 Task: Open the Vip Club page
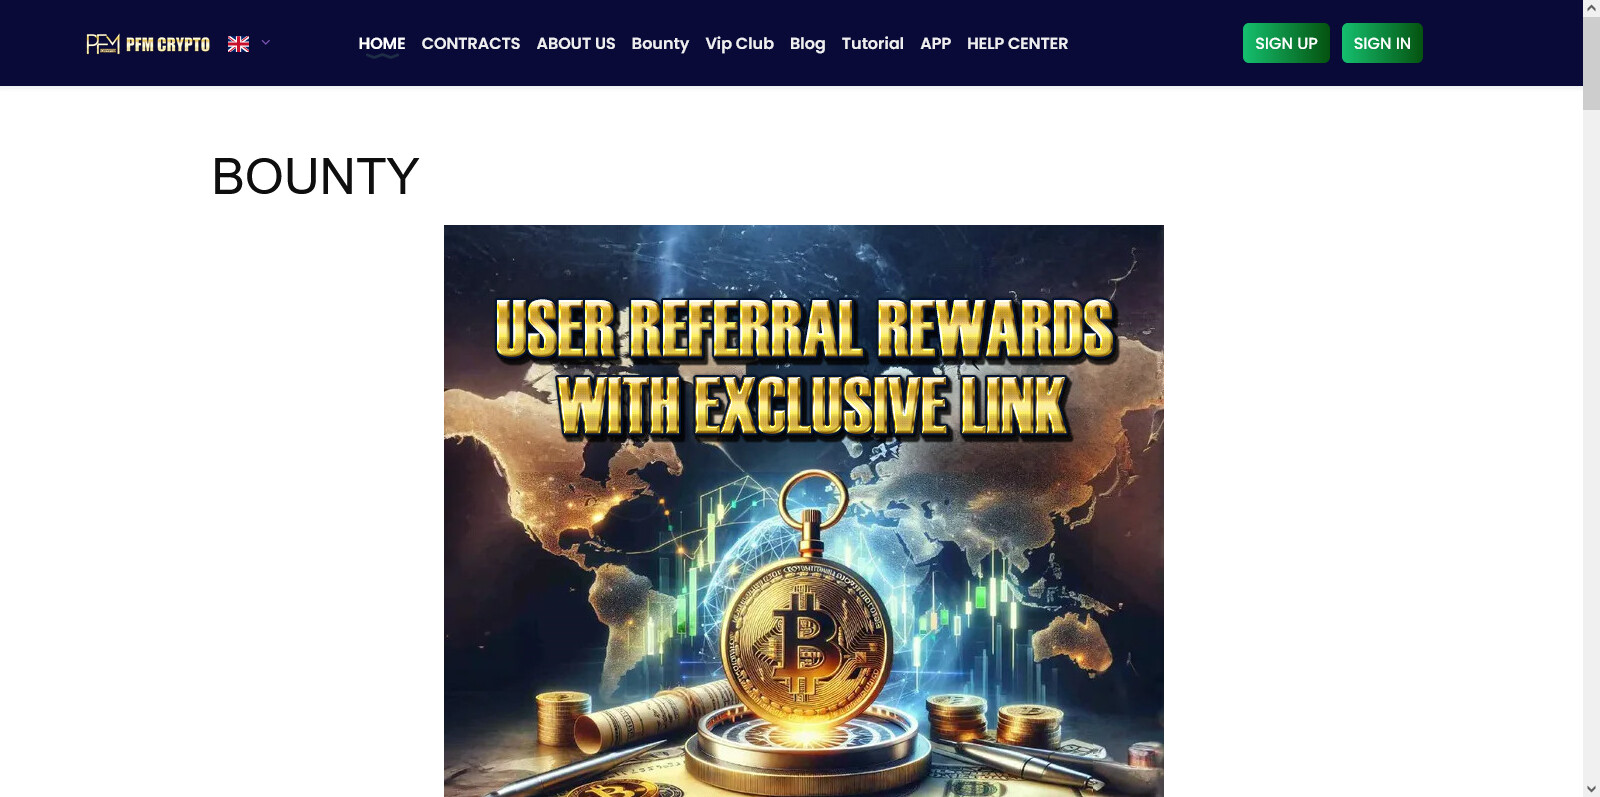point(739,43)
